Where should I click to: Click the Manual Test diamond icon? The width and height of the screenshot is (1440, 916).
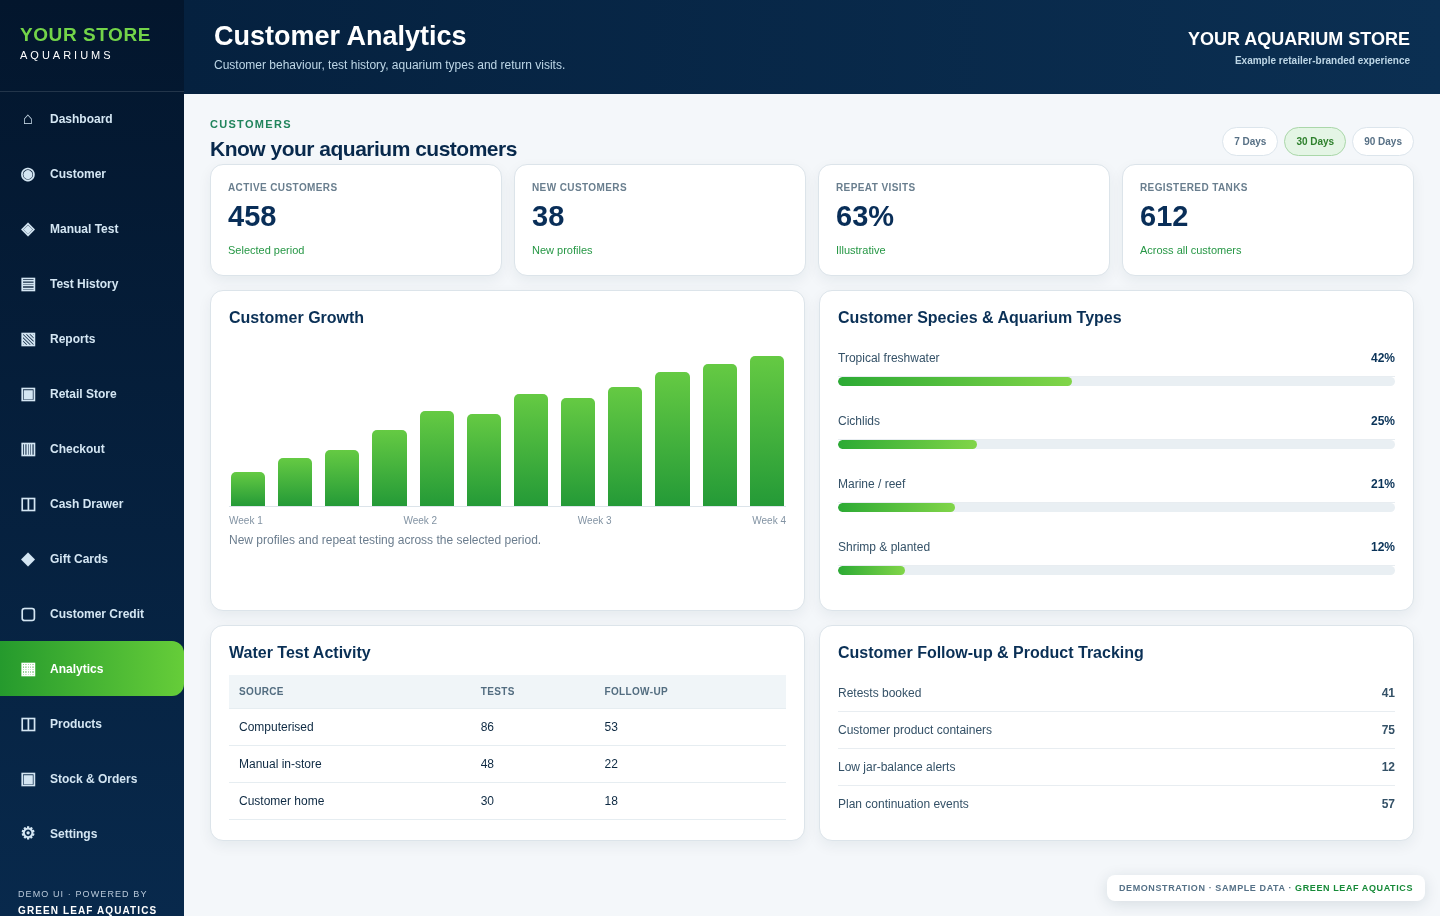coord(28,229)
